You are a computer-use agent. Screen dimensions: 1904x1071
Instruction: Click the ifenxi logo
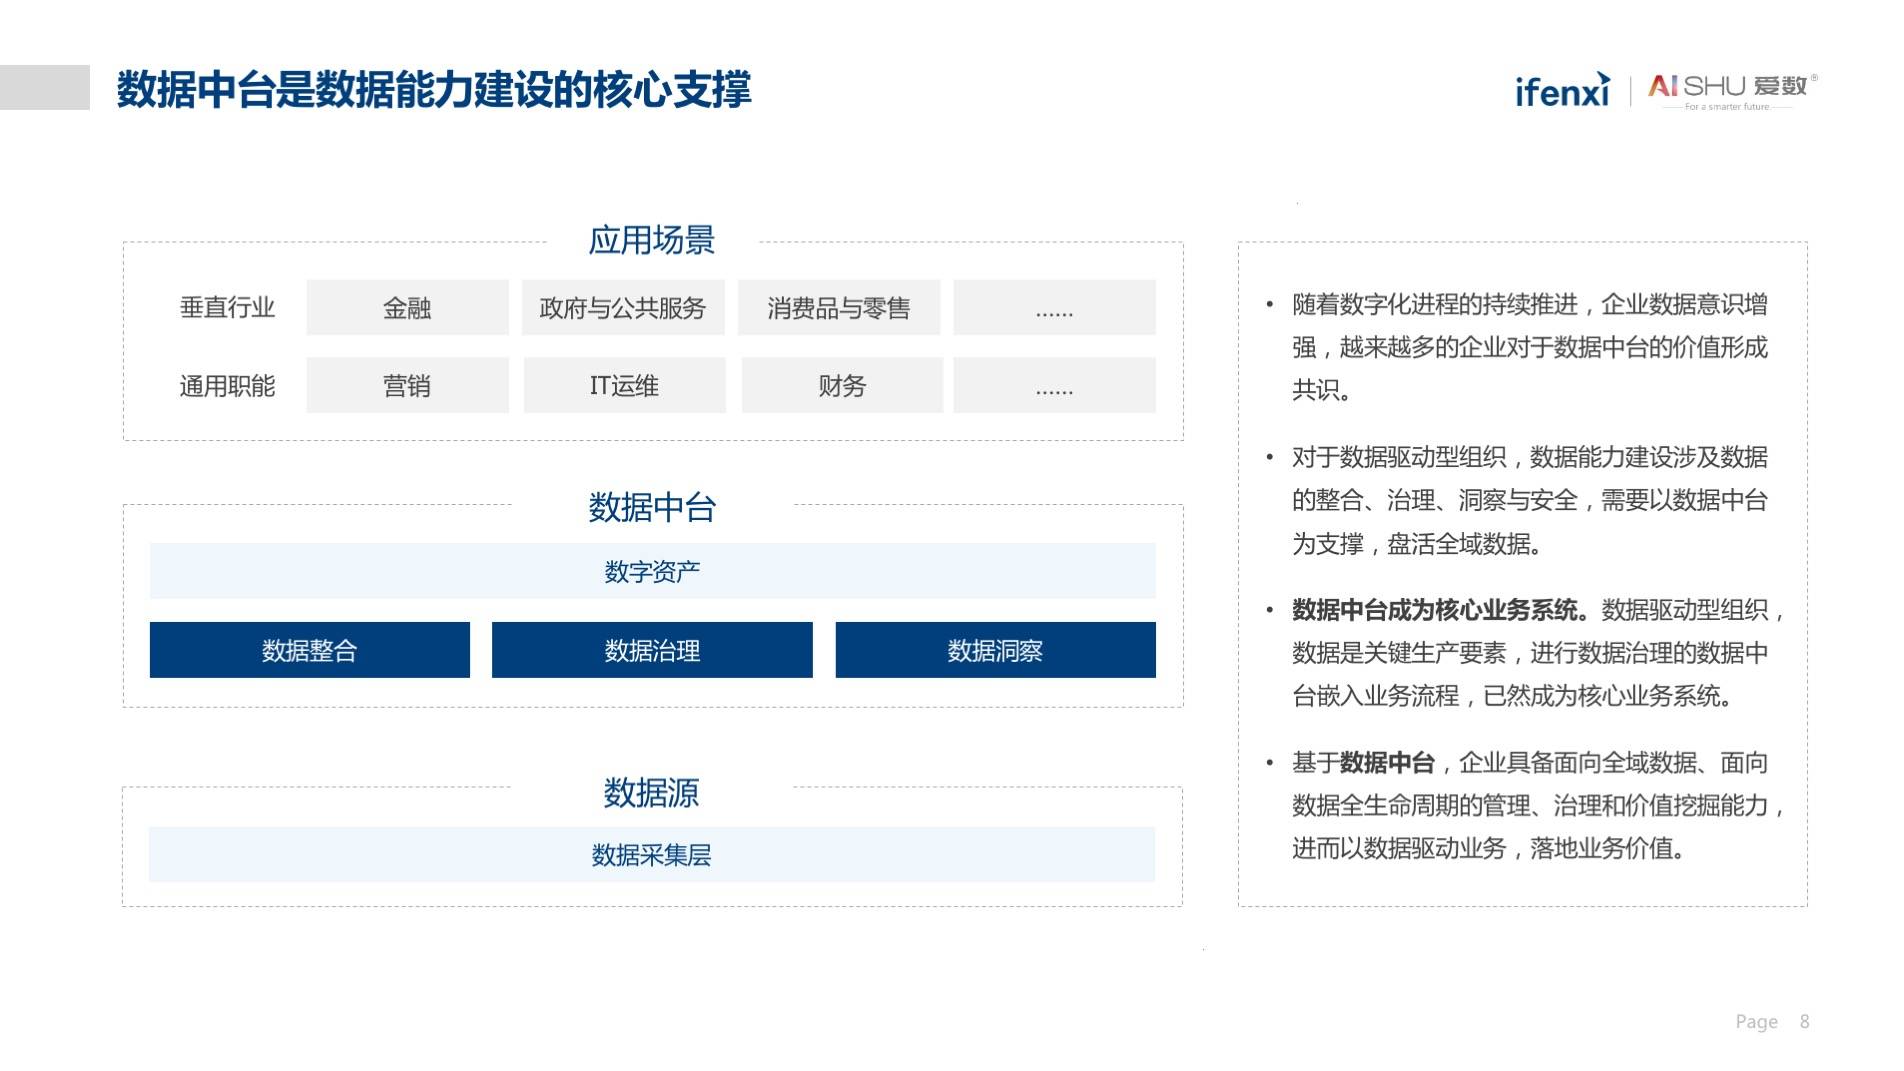(1562, 90)
